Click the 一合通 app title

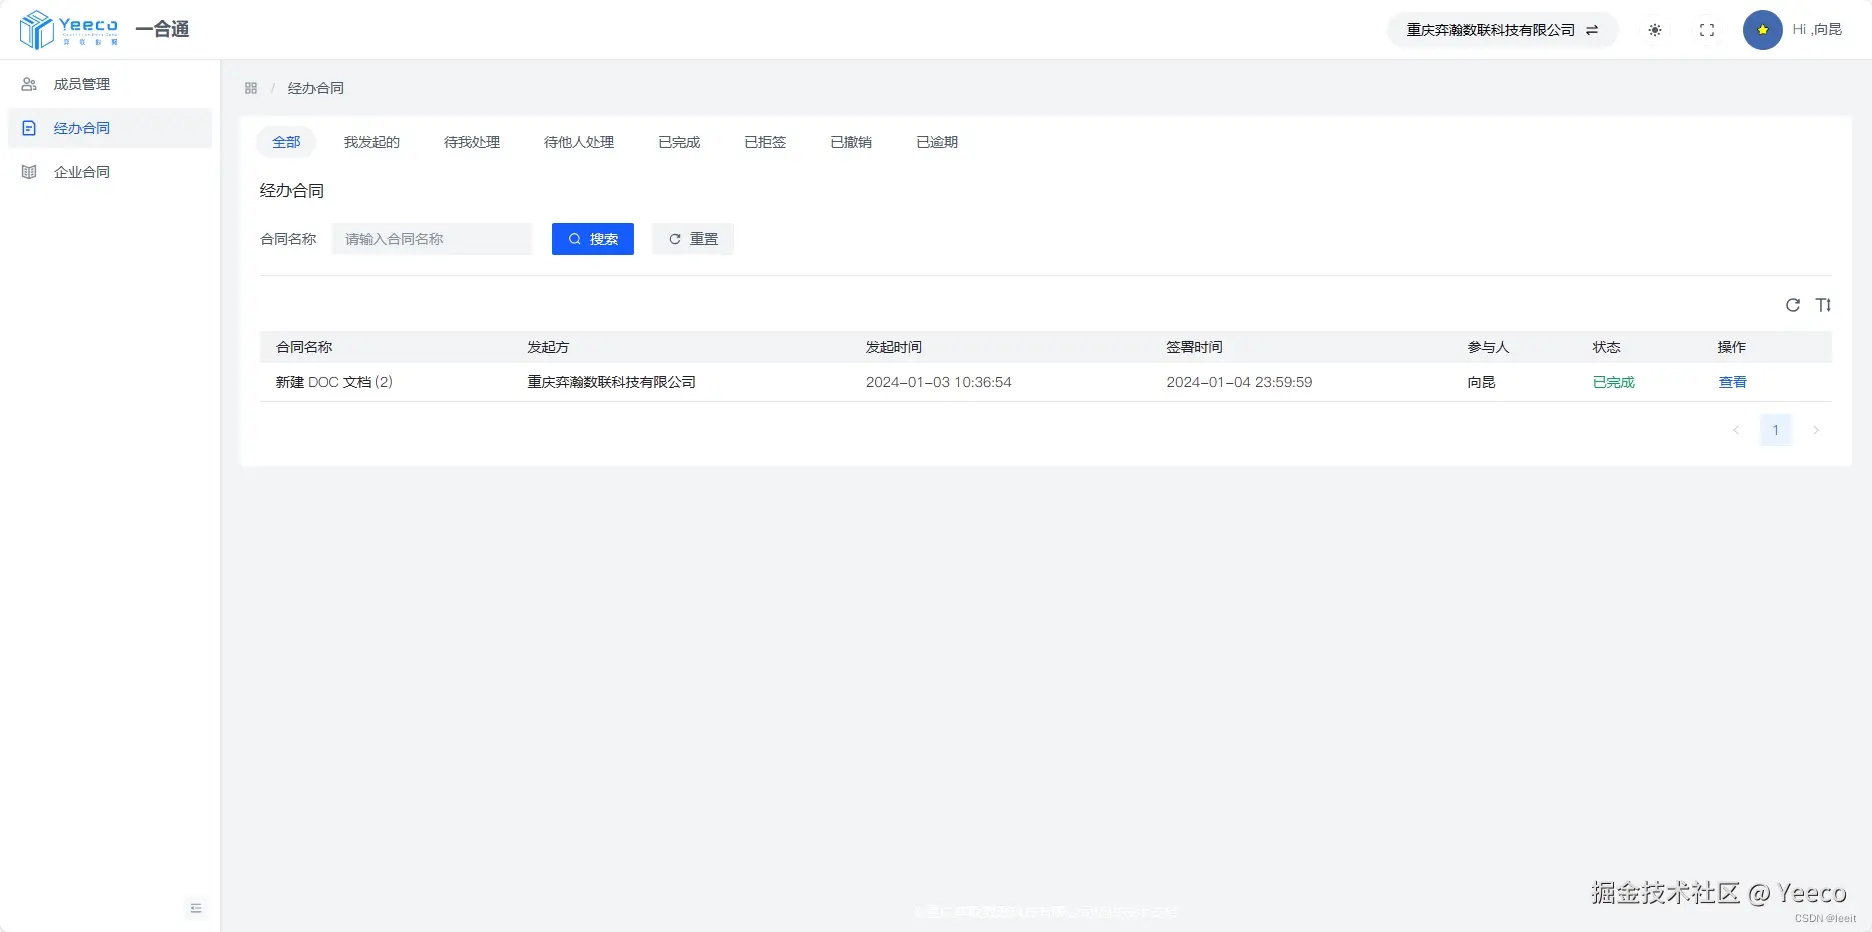point(162,29)
